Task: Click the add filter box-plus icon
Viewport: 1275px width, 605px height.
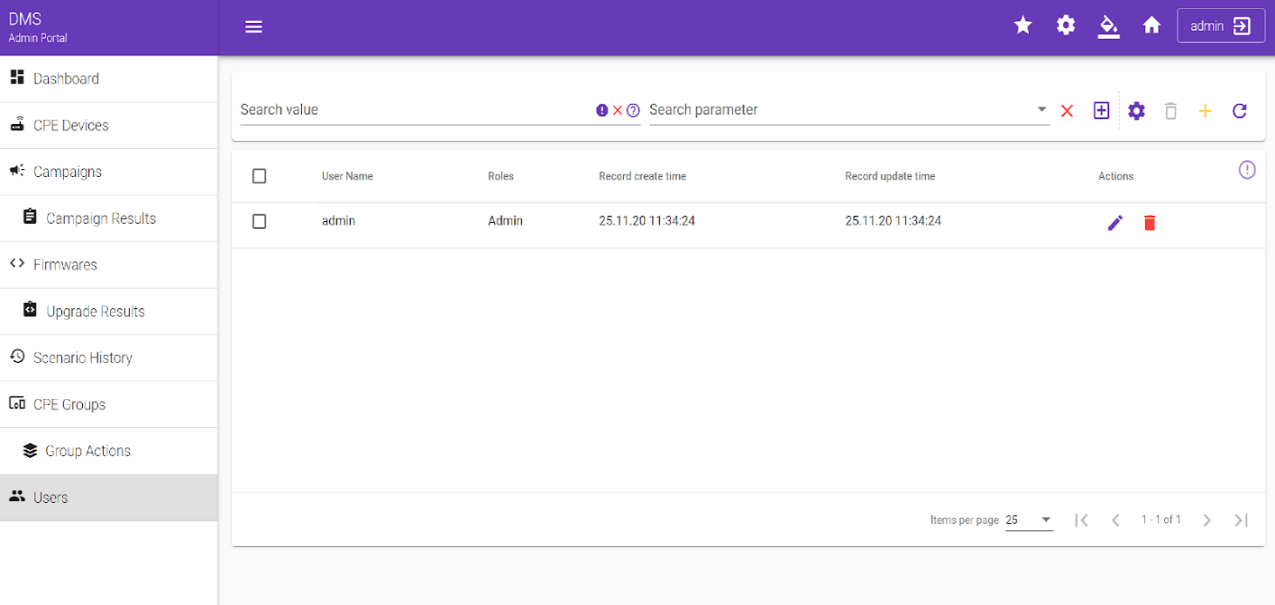Action: (1101, 111)
